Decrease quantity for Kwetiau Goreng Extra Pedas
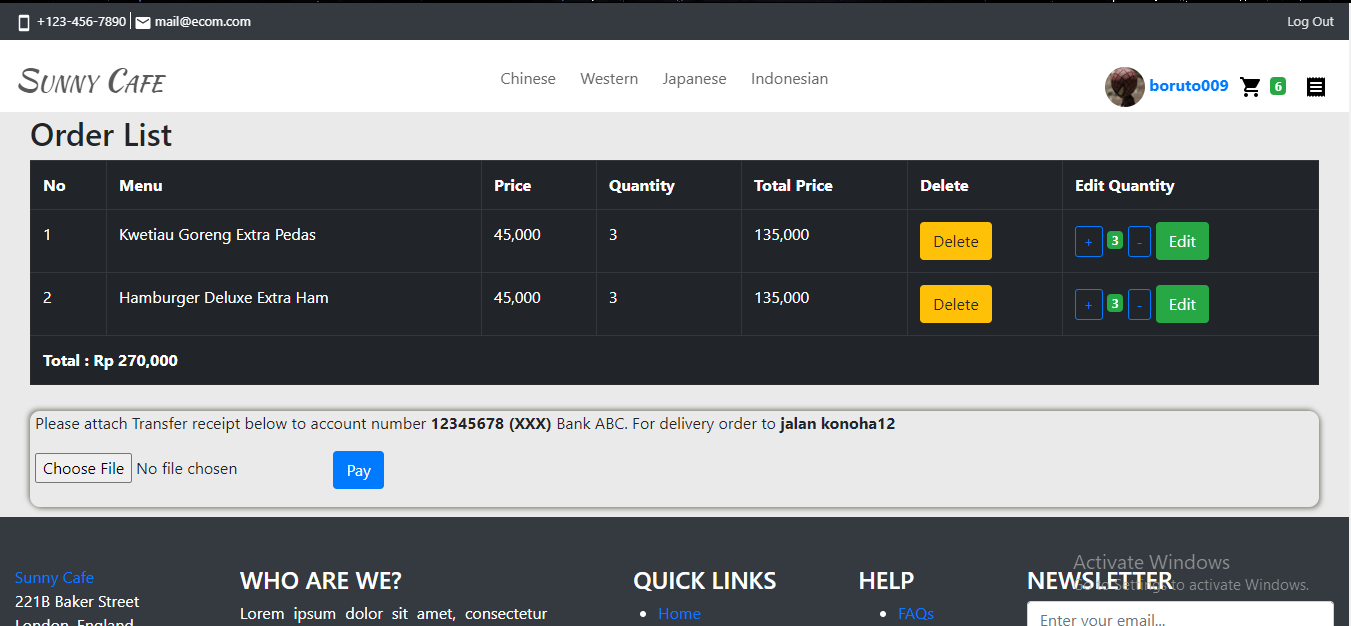Screen dimensions: 1351x626 point(1139,241)
